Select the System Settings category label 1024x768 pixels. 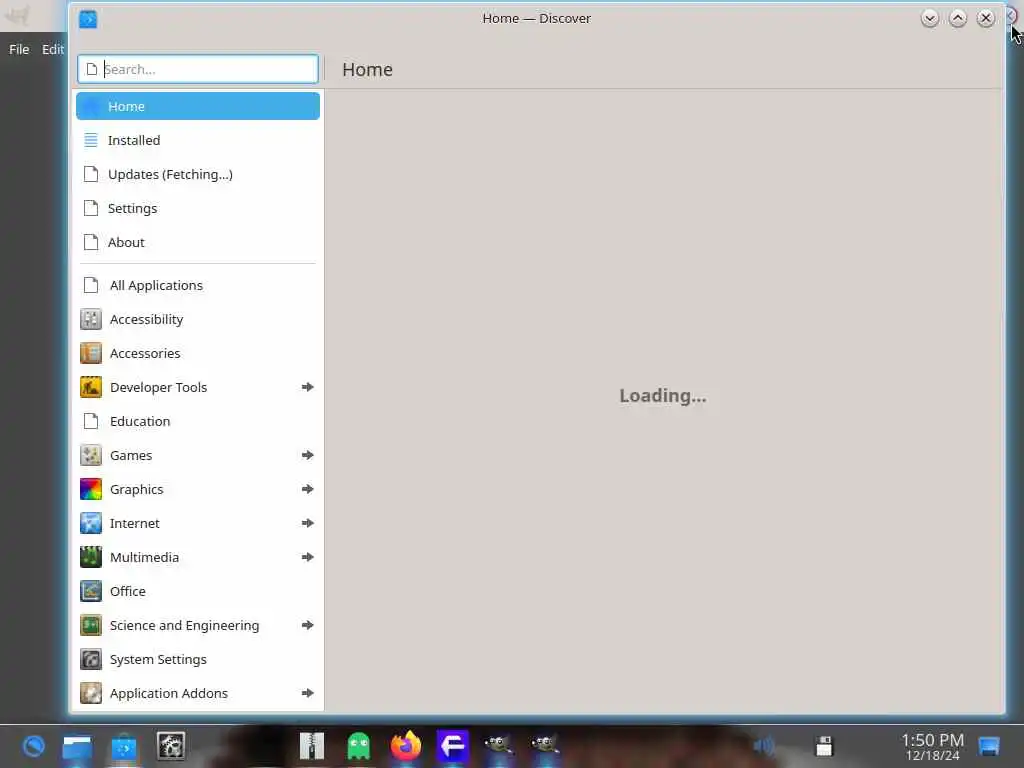158,660
